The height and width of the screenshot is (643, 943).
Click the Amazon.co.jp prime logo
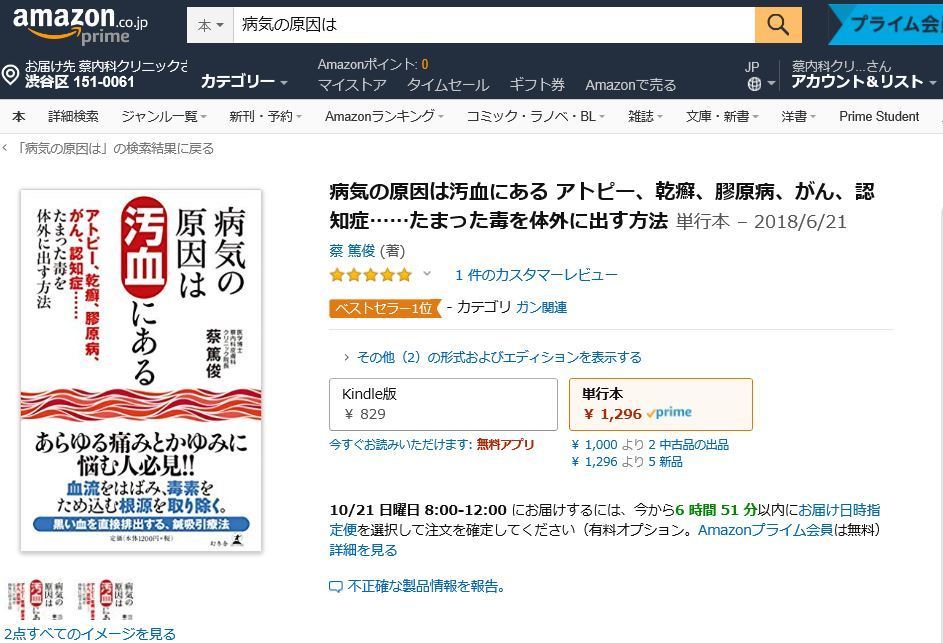pyautogui.click(x=80, y=25)
